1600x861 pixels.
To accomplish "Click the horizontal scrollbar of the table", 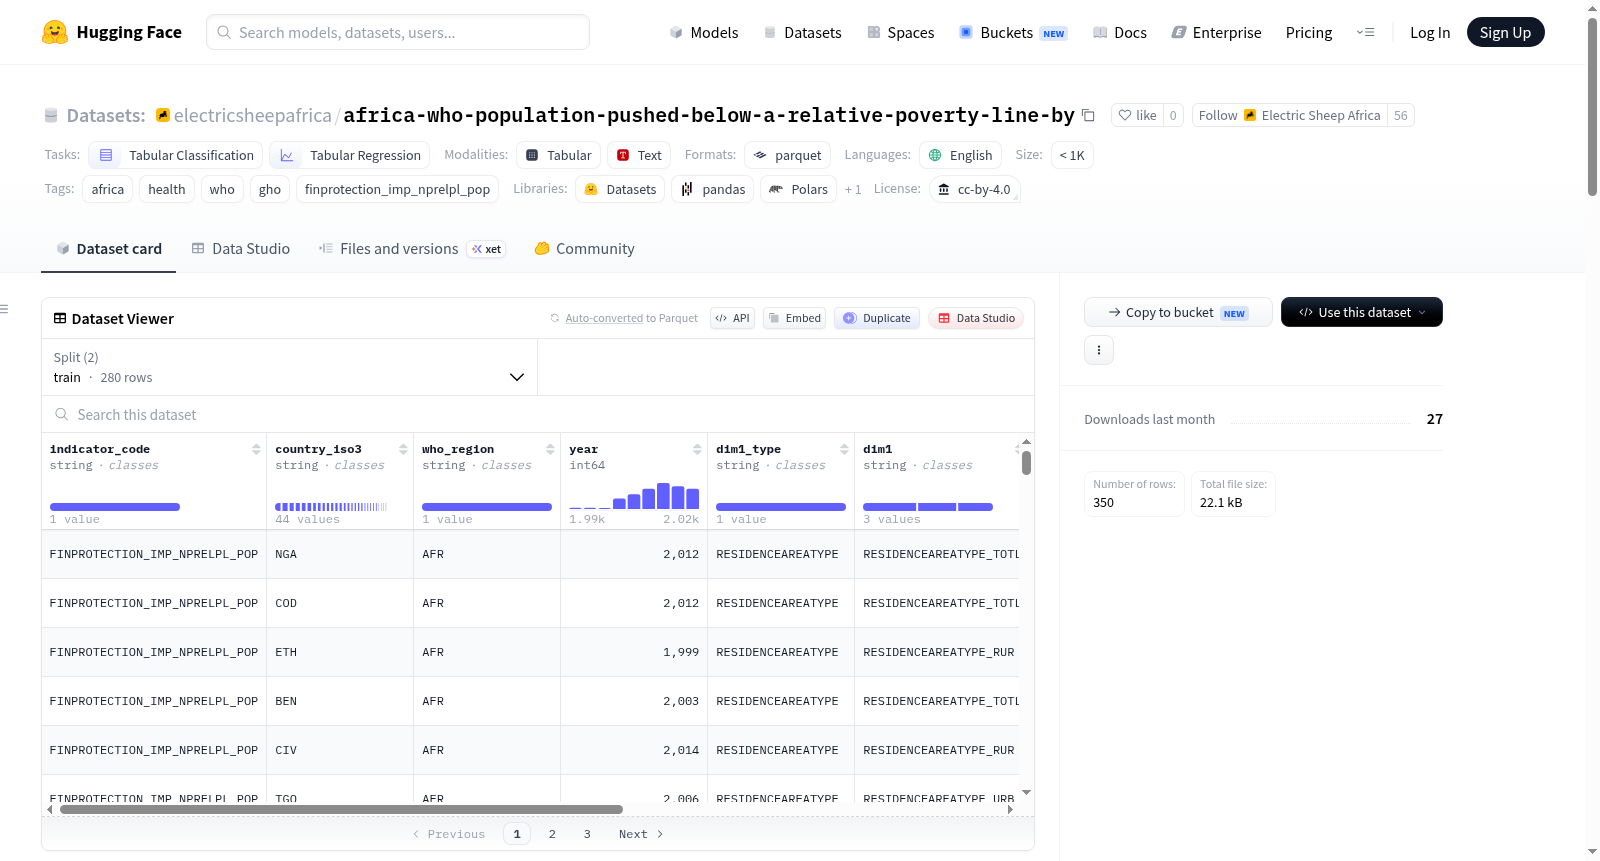I will 341,809.
